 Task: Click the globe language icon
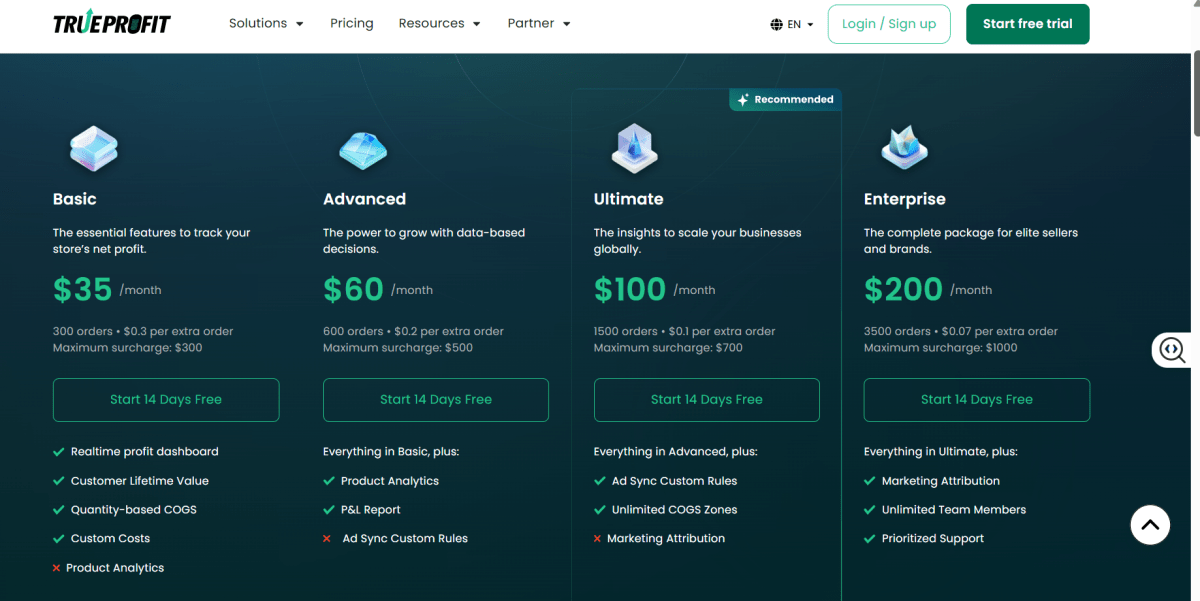[777, 24]
